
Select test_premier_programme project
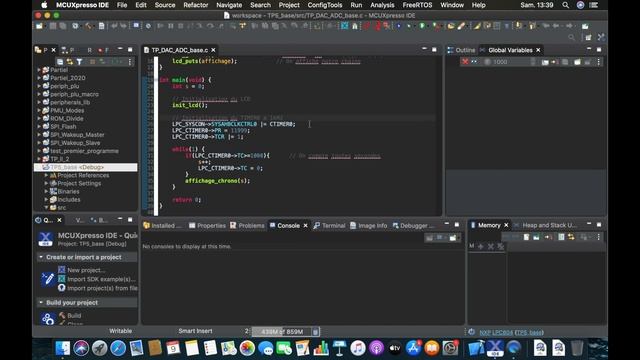pyautogui.click(x=84, y=151)
